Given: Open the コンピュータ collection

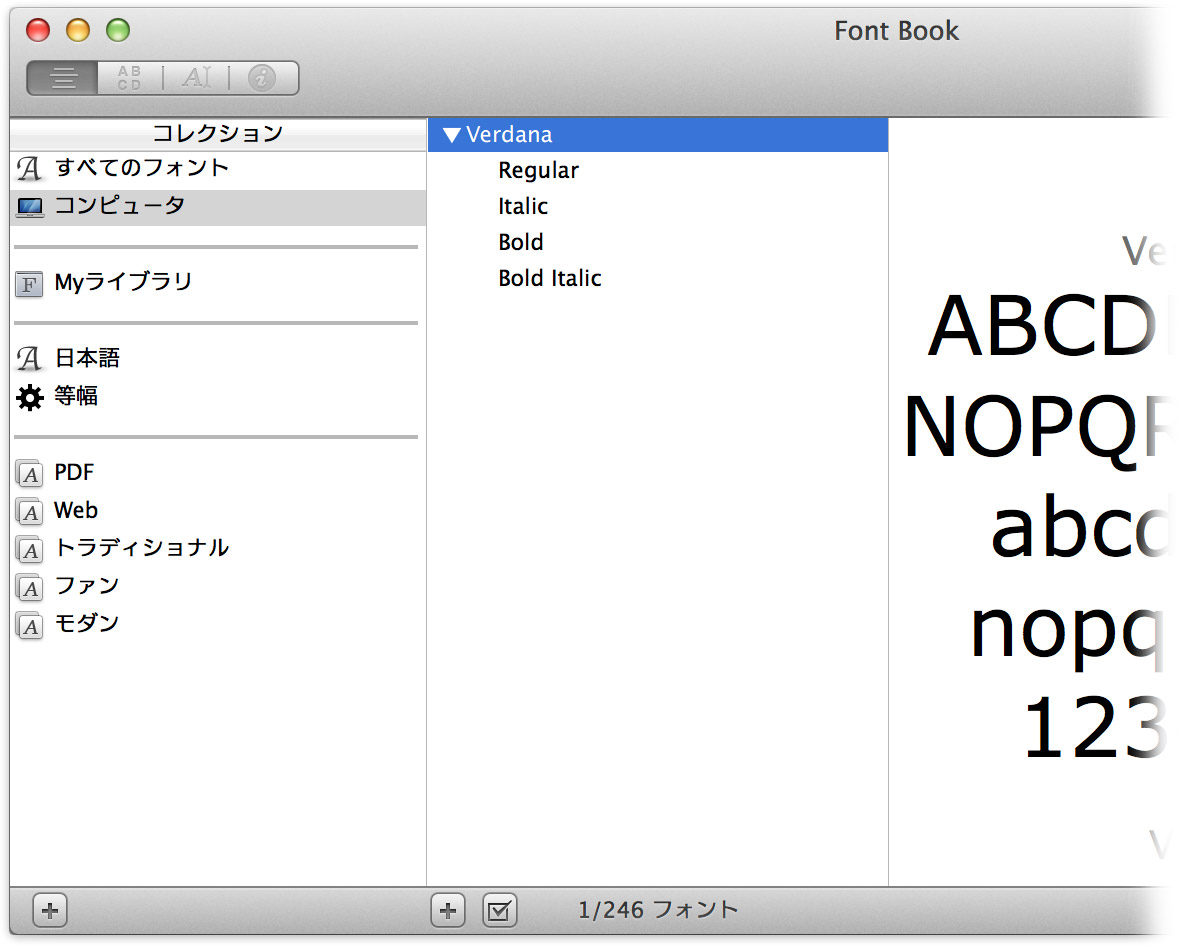Looking at the screenshot, I should point(218,208).
